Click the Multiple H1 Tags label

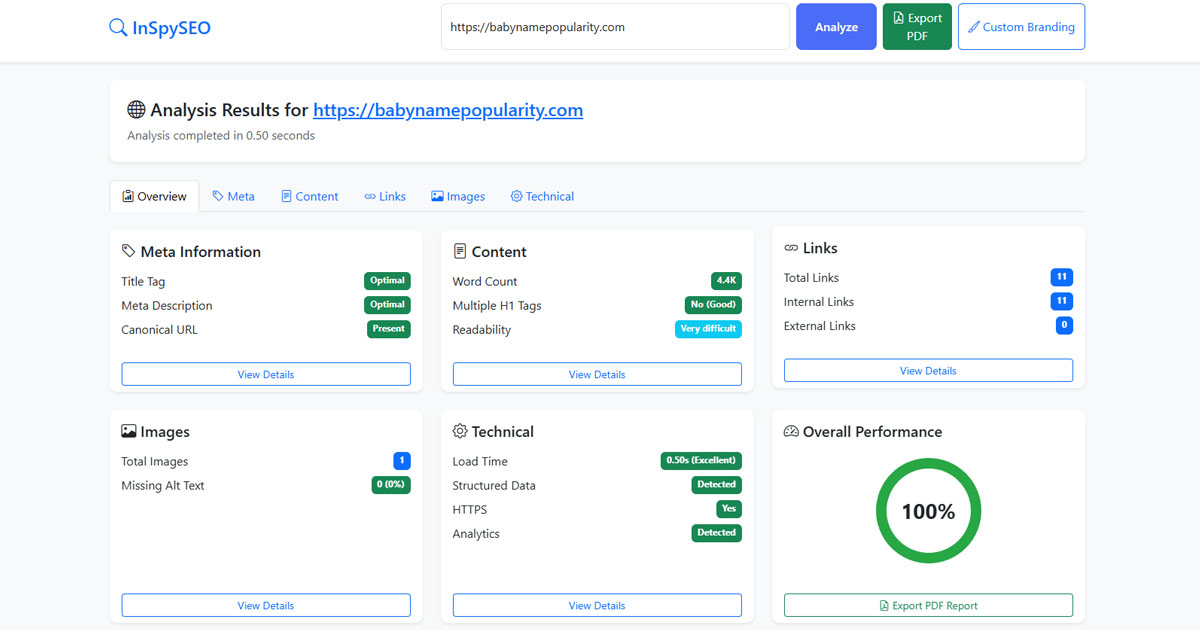point(497,305)
